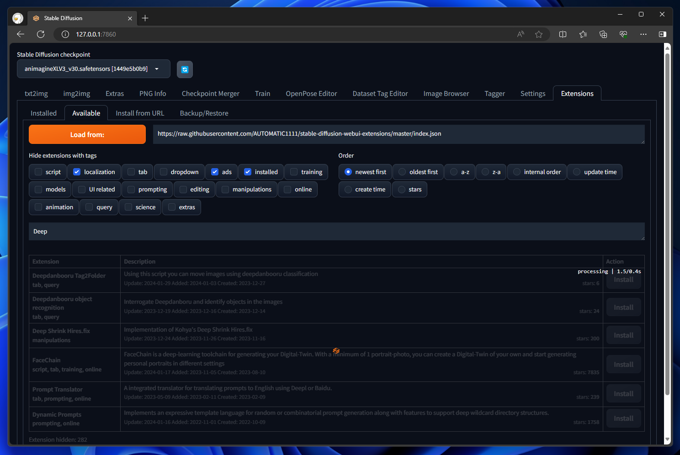Toggle the science tag checkbox
Image resolution: width=680 pixels, height=455 pixels.
coord(128,207)
